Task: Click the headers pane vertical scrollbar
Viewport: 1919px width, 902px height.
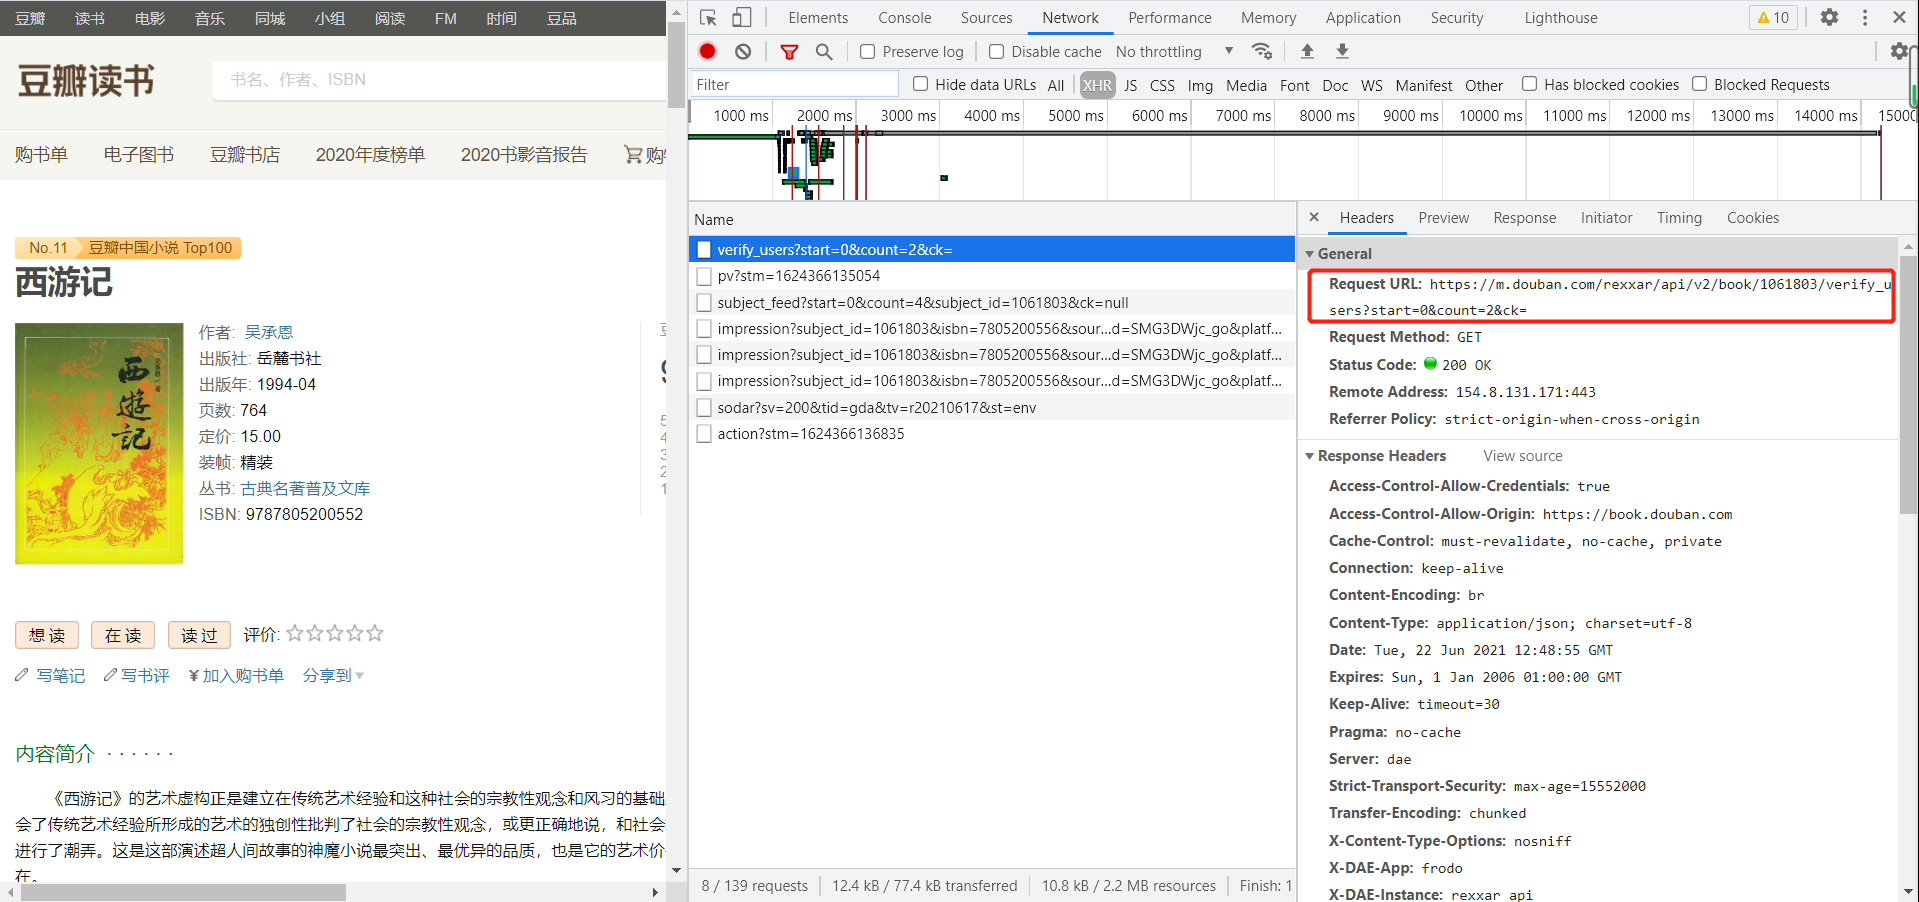Action: [1908, 385]
